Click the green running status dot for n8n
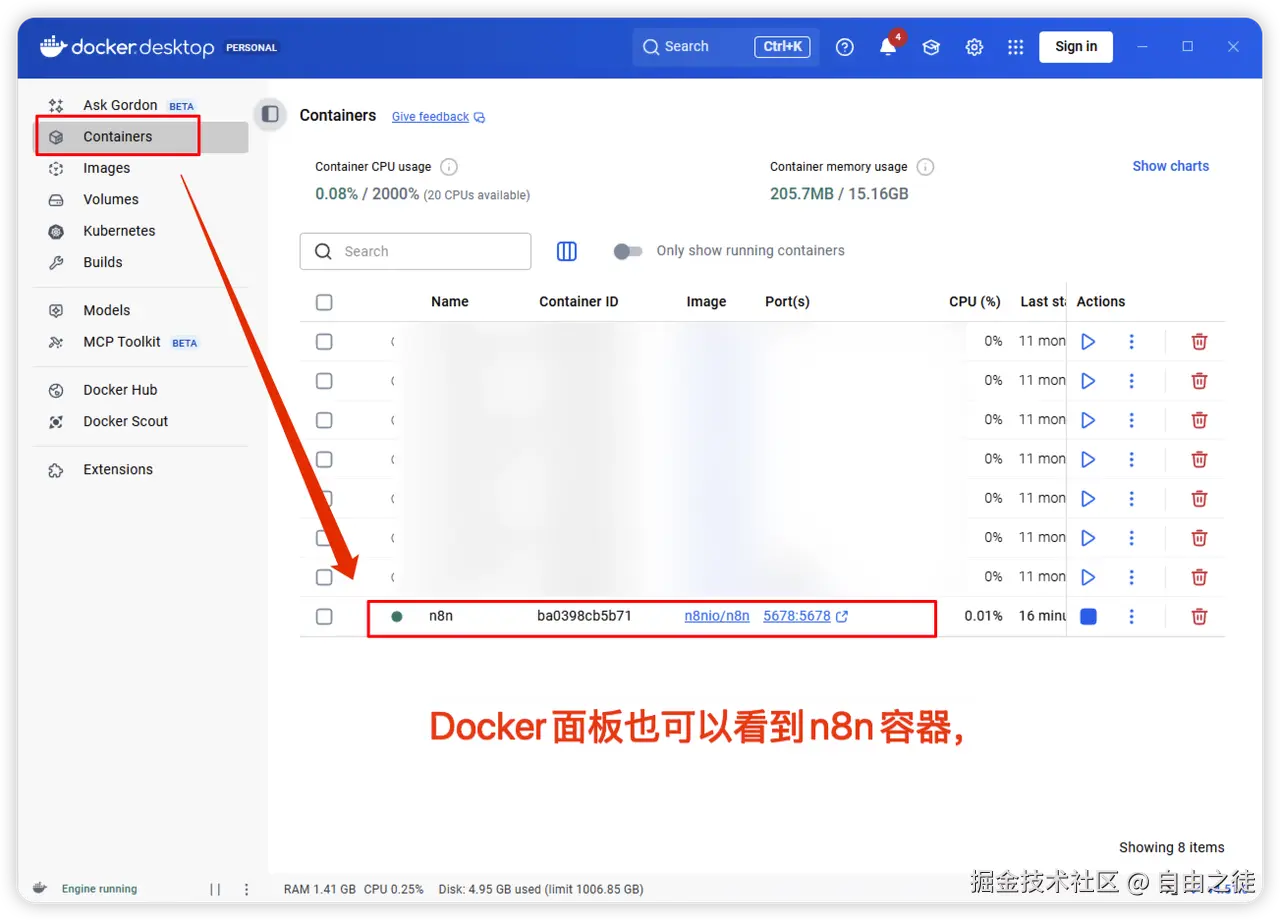1280x920 pixels. tap(397, 616)
